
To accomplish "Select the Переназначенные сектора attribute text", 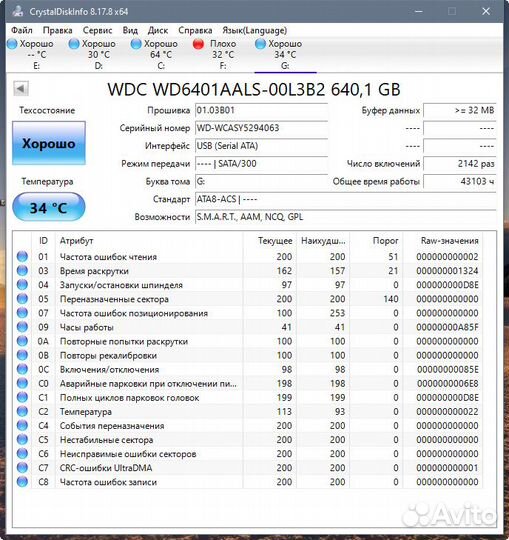I will (x=114, y=299).
